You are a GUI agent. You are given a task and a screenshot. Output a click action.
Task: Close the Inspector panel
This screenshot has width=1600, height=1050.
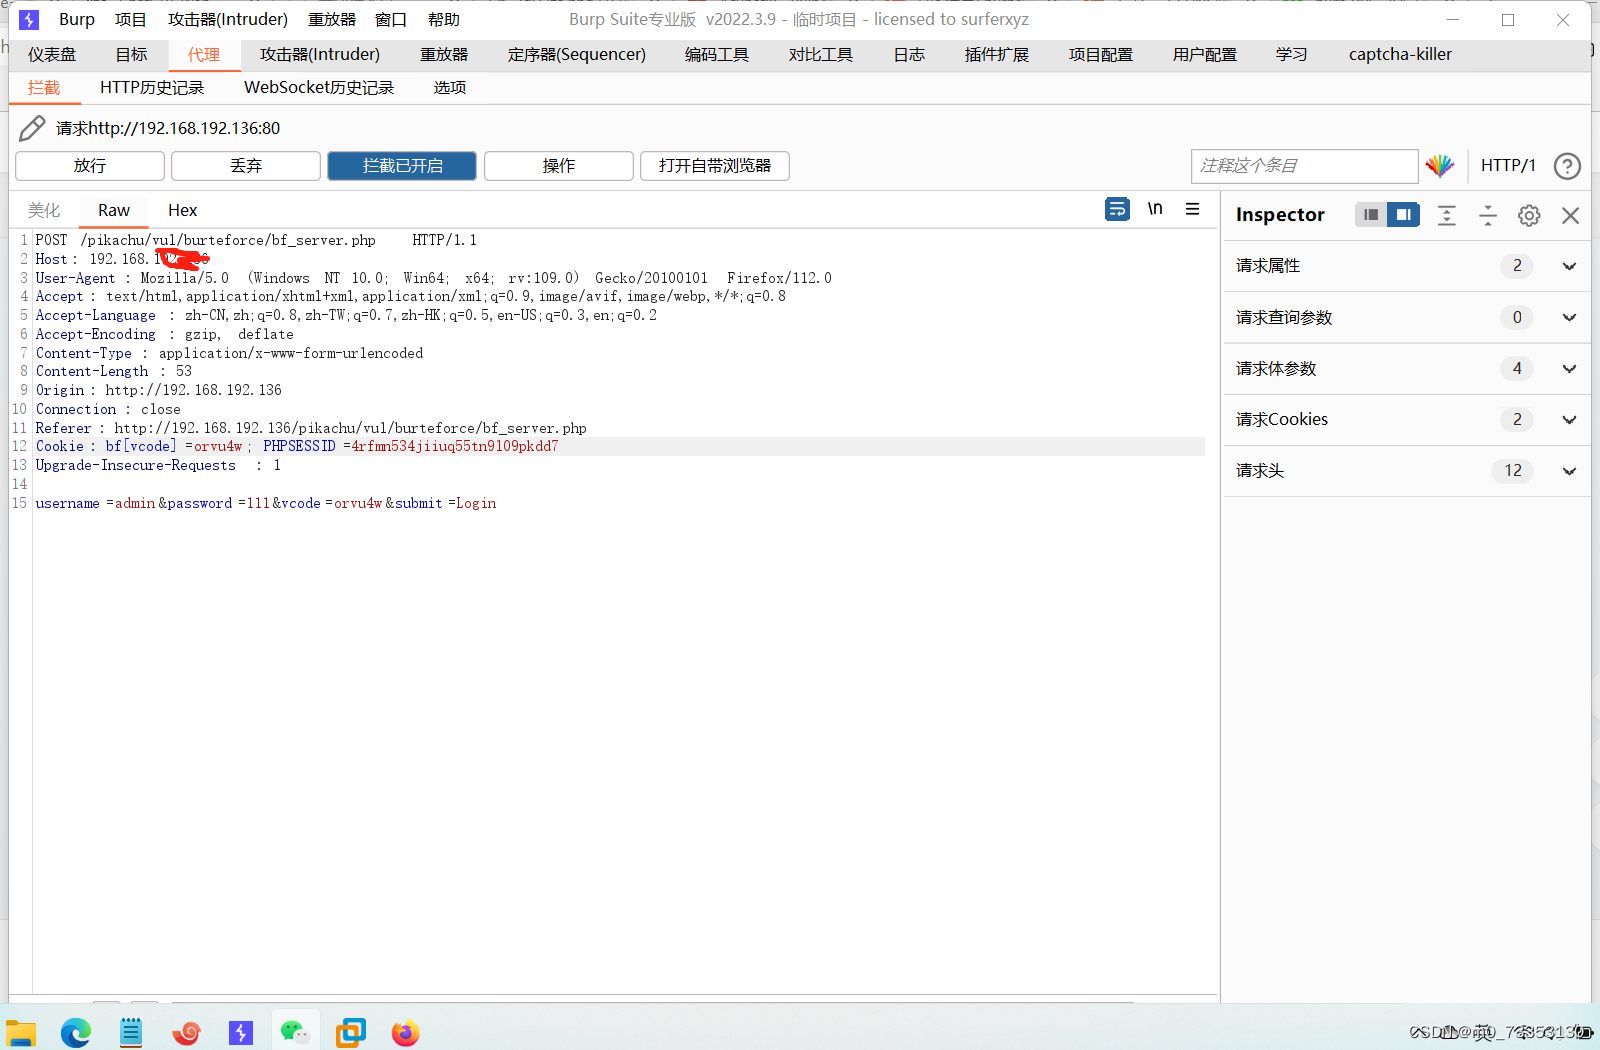(x=1570, y=215)
